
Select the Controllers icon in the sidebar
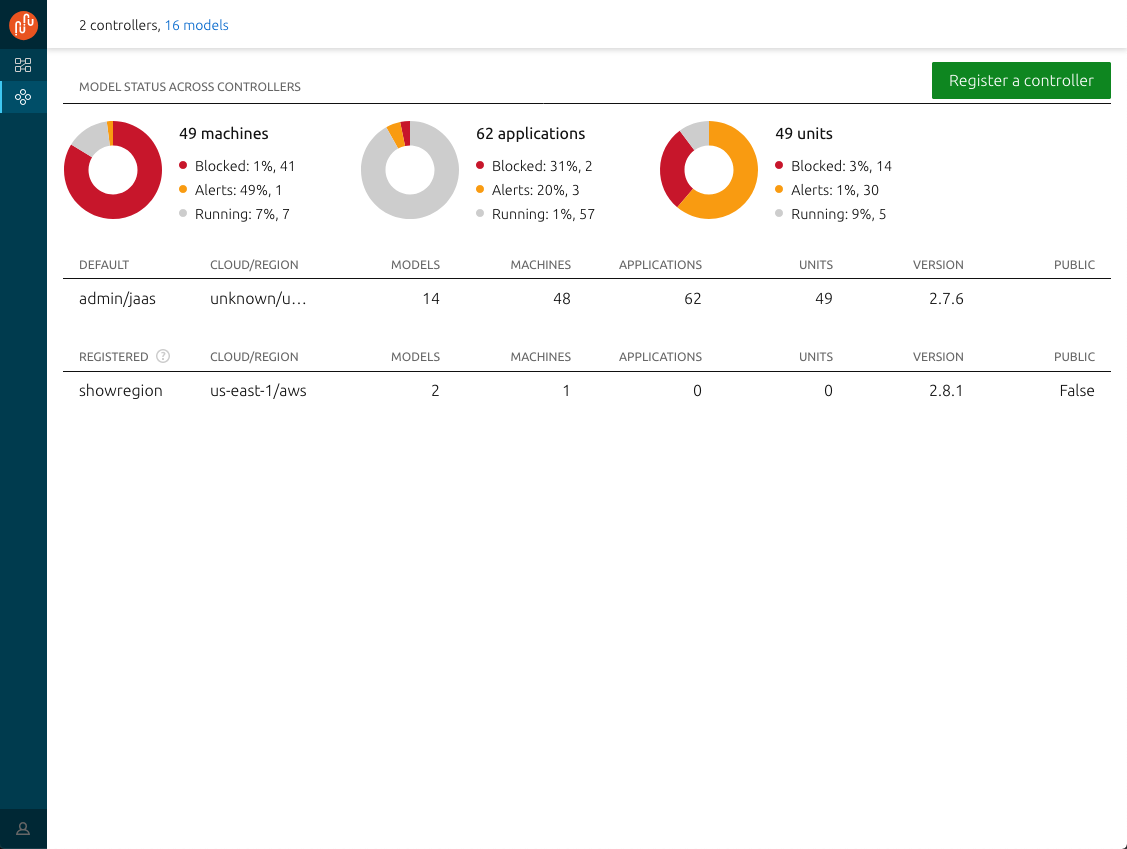pyautogui.click(x=23, y=96)
